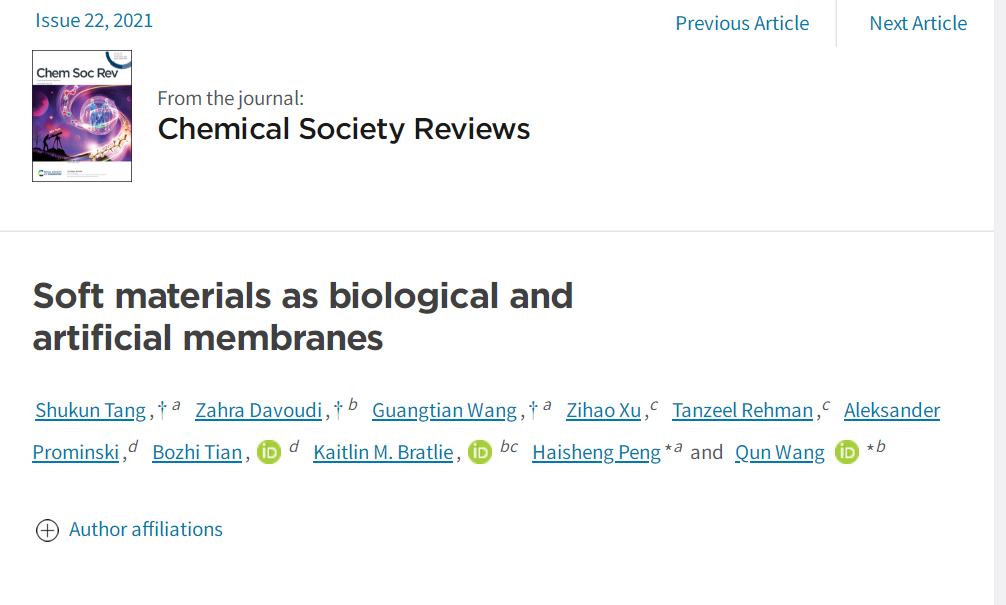Image resolution: width=1006 pixels, height=605 pixels.
Task: Open the Chem Soc Rev cover thumbnail
Action: coord(82,116)
